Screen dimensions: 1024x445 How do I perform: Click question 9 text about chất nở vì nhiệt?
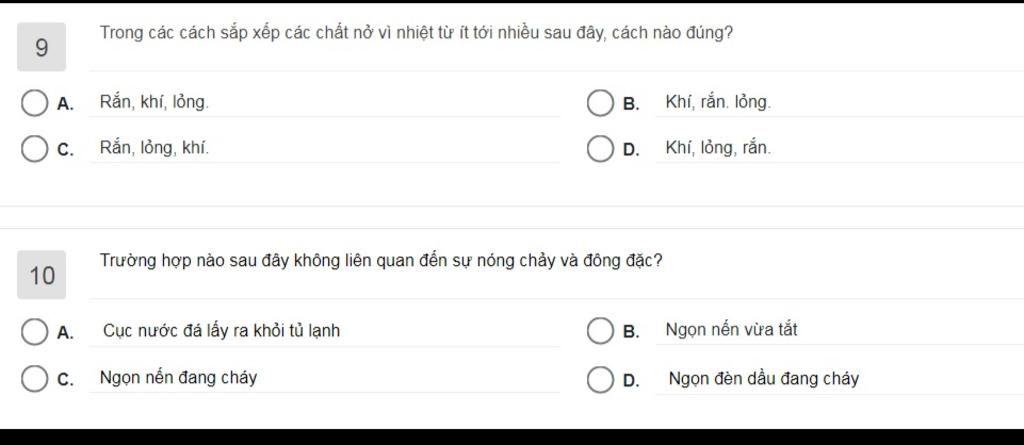click(416, 33)
